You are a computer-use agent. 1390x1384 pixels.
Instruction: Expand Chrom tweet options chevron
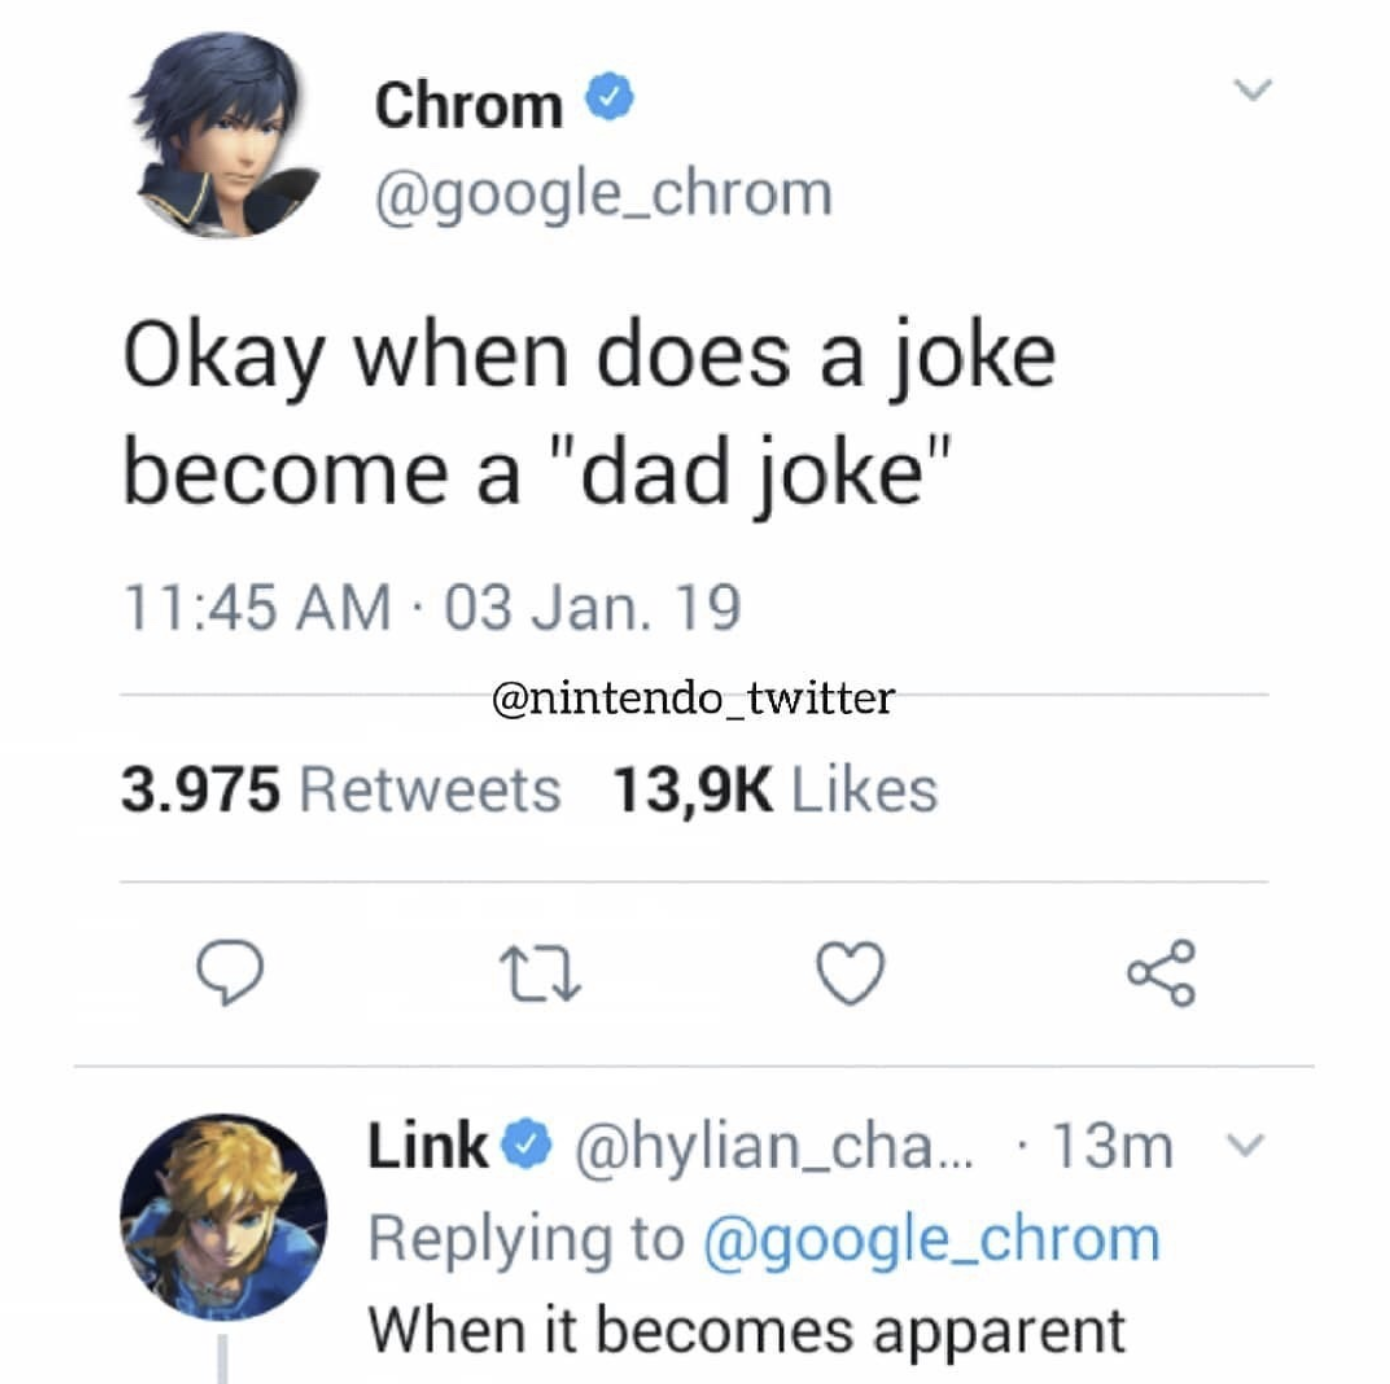(x=1252, y=90)
